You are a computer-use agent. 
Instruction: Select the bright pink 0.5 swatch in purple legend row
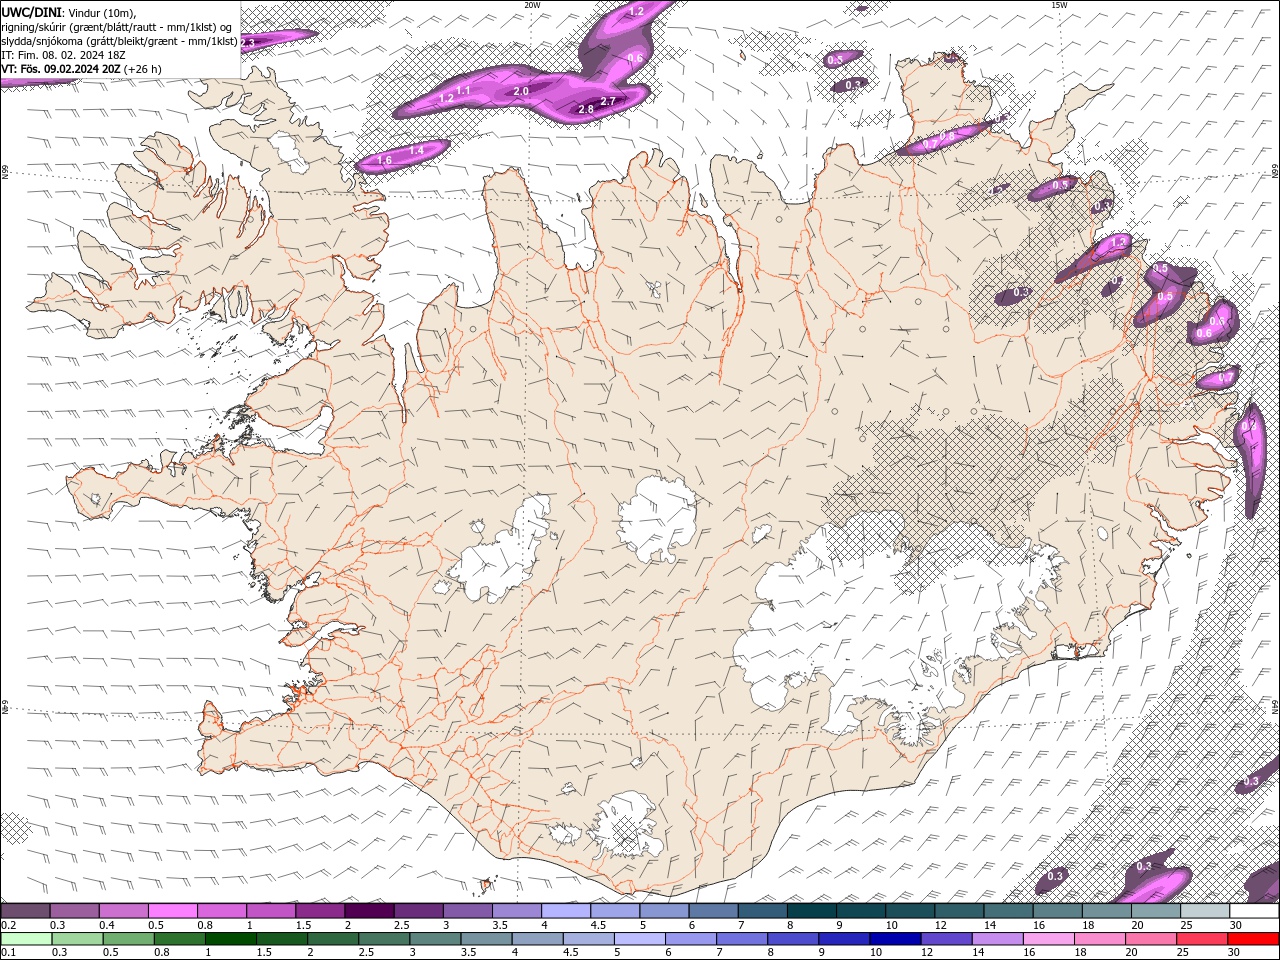coord(172,911)
